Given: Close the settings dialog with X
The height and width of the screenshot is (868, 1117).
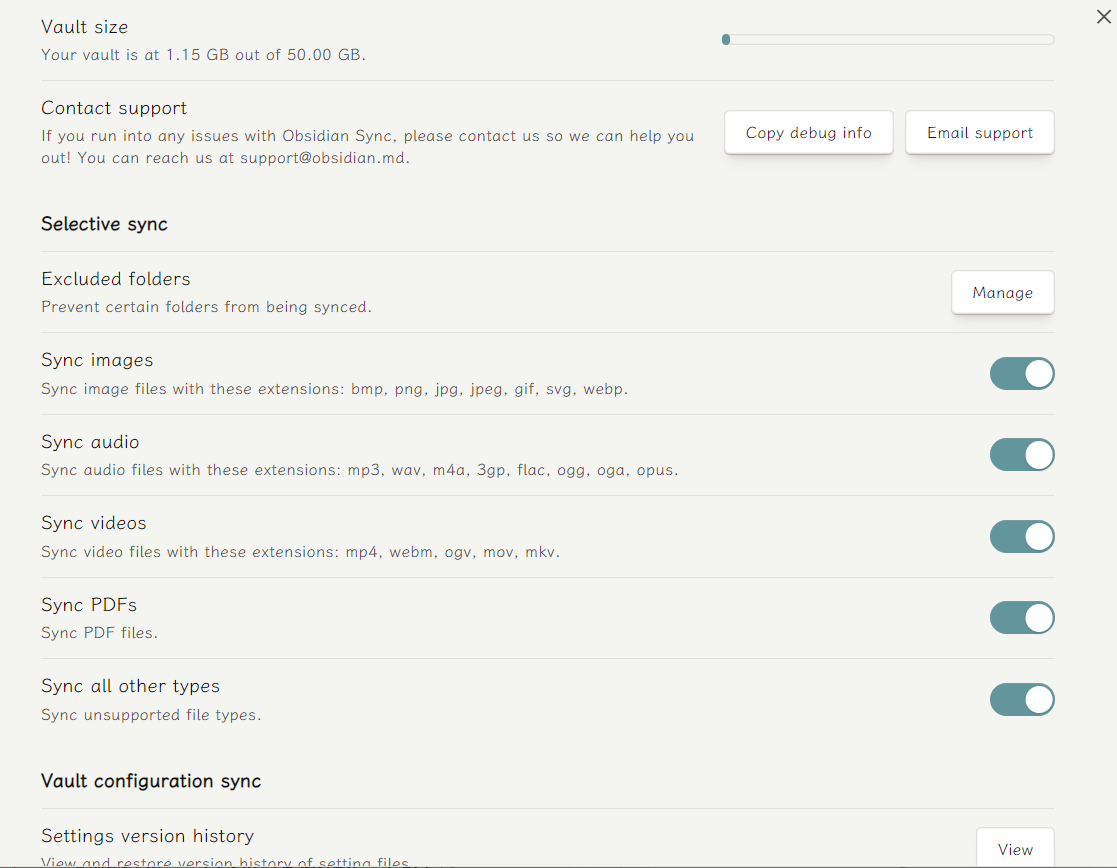Looking at the screenshot, I should (x=1103, y=16).
